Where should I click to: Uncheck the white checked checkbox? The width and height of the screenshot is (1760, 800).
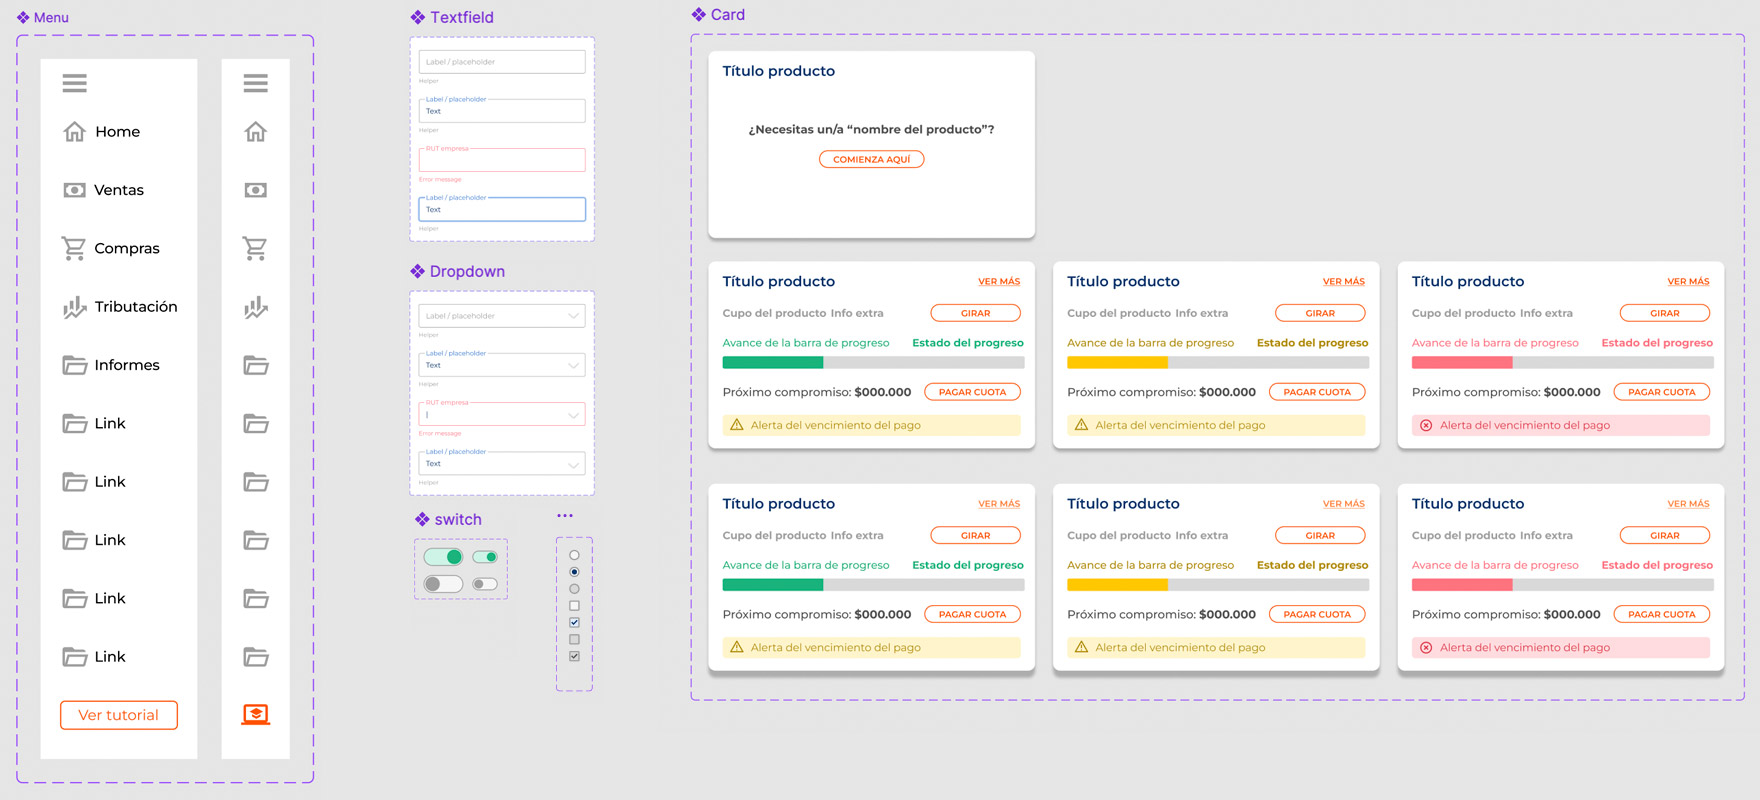[574, 622]
